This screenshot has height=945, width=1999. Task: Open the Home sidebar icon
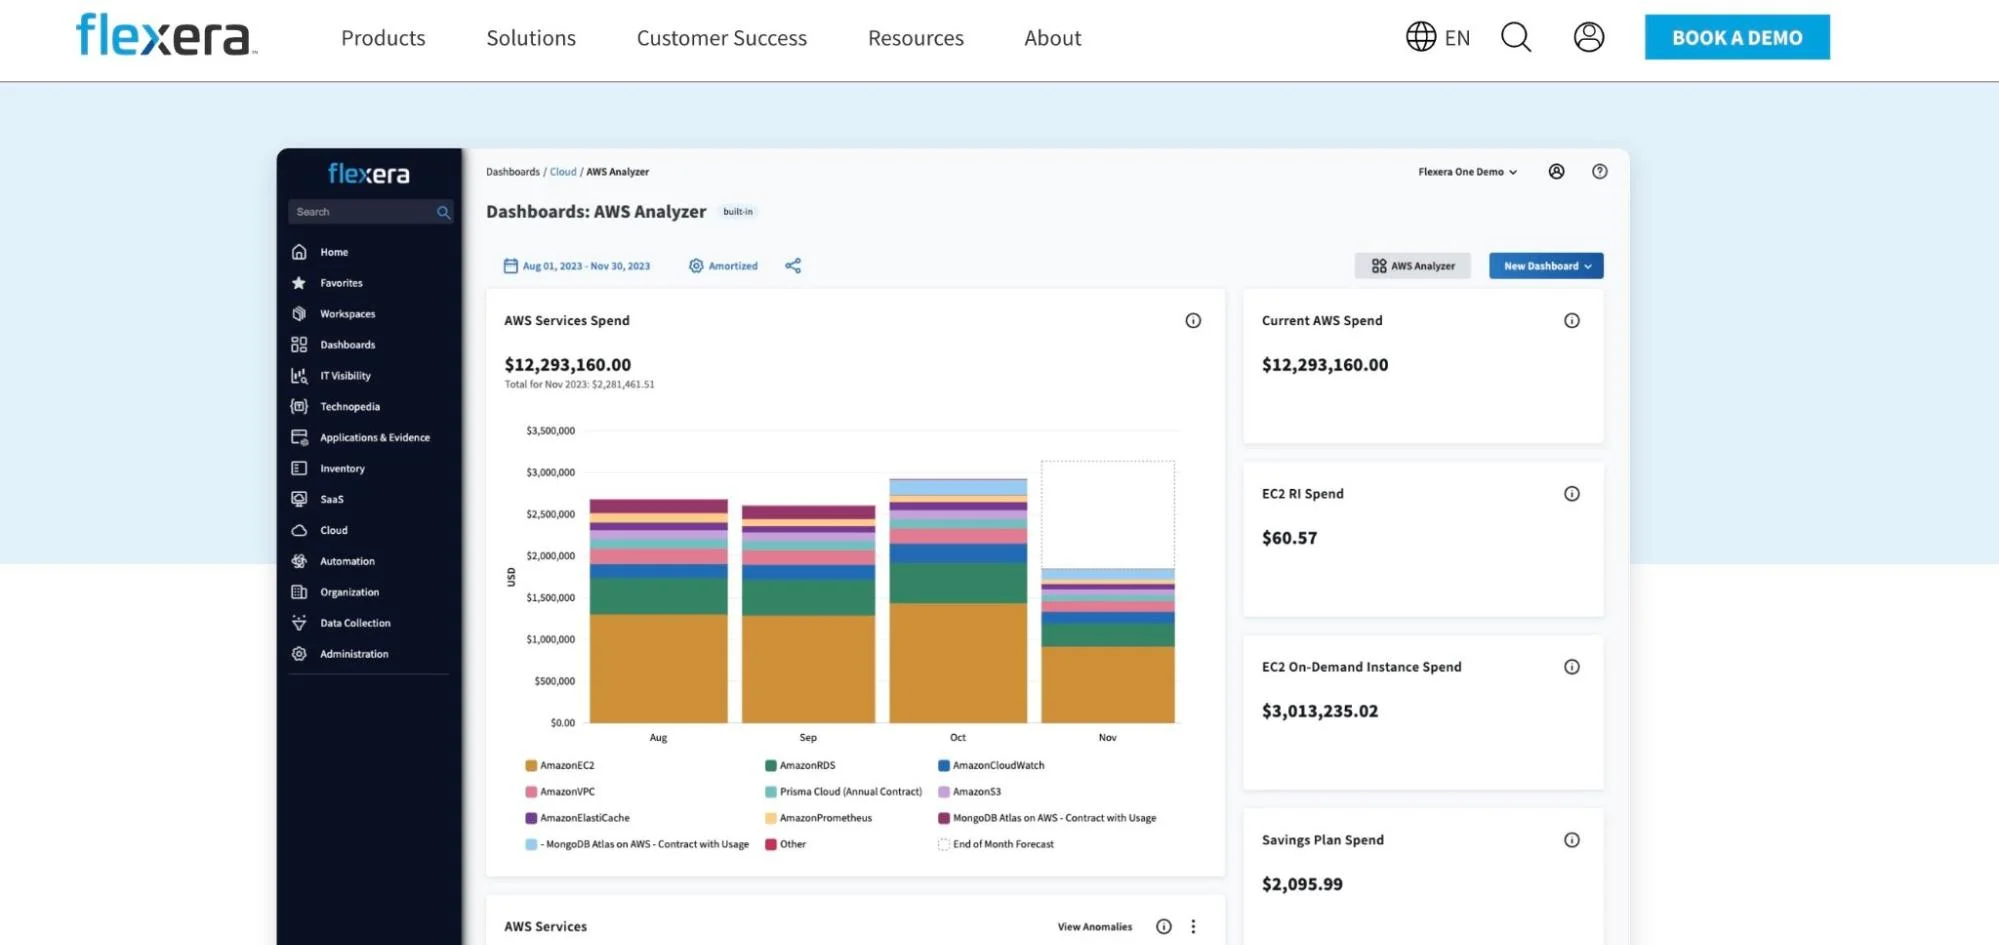(299, 252)
